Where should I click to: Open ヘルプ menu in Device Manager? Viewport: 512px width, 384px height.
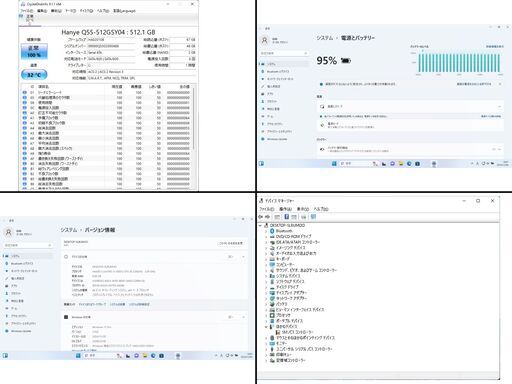(x=321, y=209)
